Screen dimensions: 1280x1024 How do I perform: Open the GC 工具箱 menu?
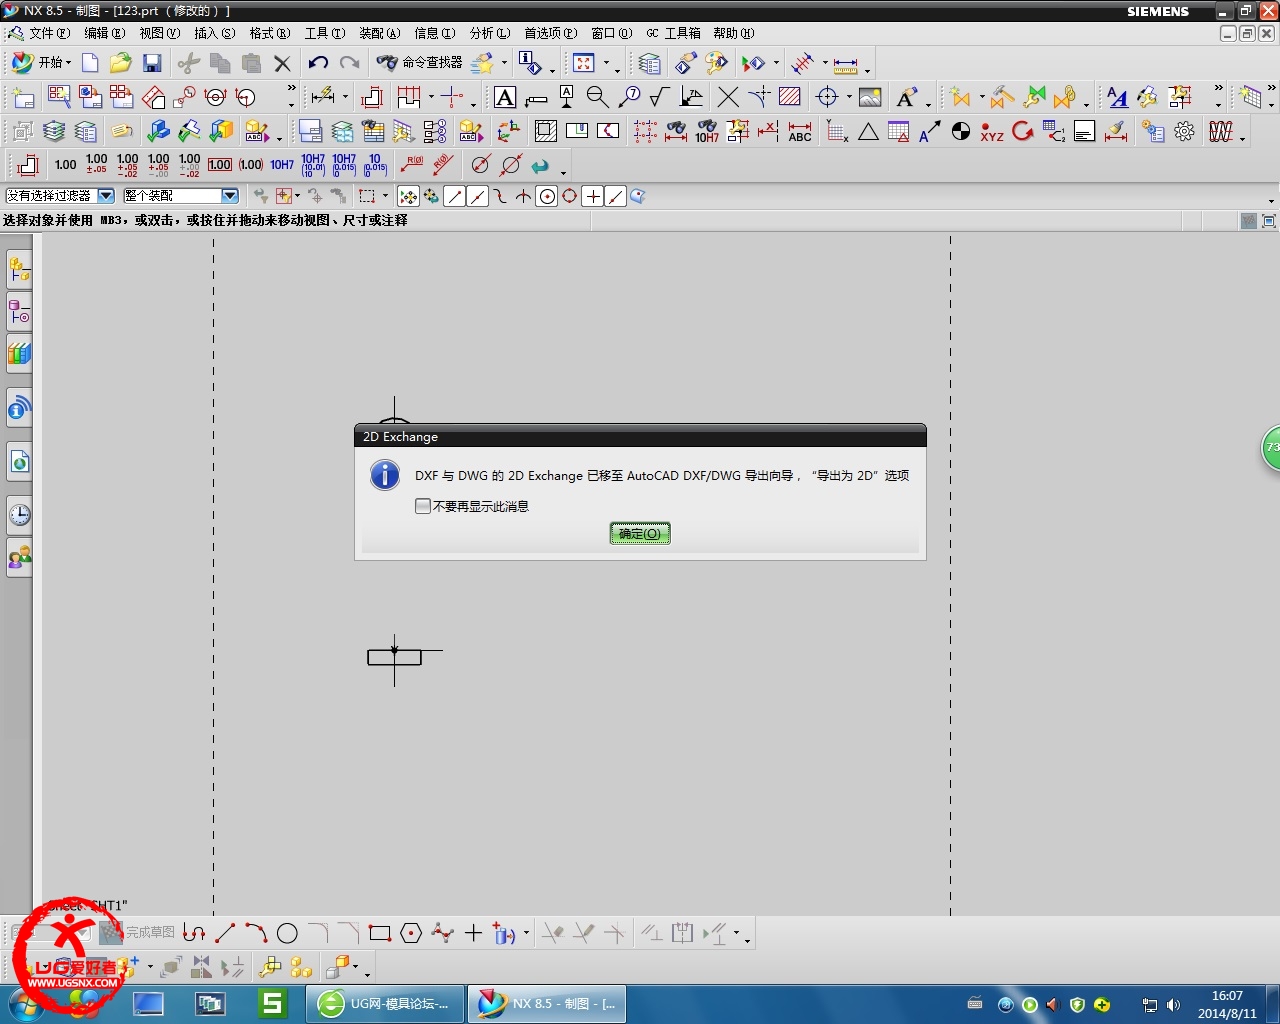tap(673, 33)
